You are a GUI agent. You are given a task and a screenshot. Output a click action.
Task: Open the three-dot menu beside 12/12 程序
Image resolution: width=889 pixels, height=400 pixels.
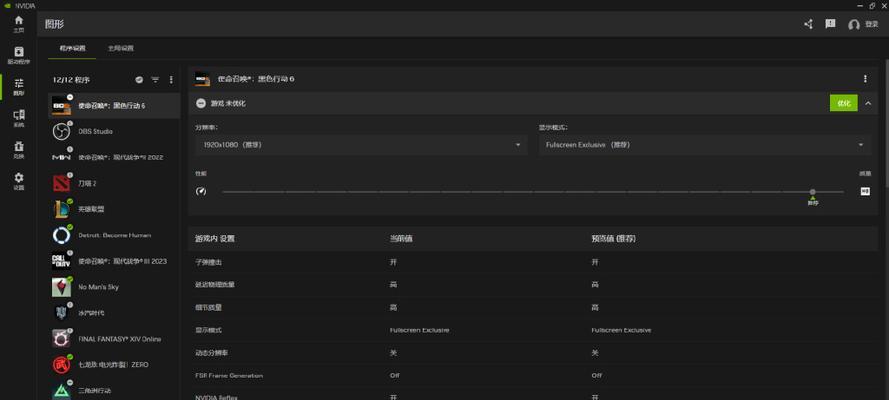point(171,80)
